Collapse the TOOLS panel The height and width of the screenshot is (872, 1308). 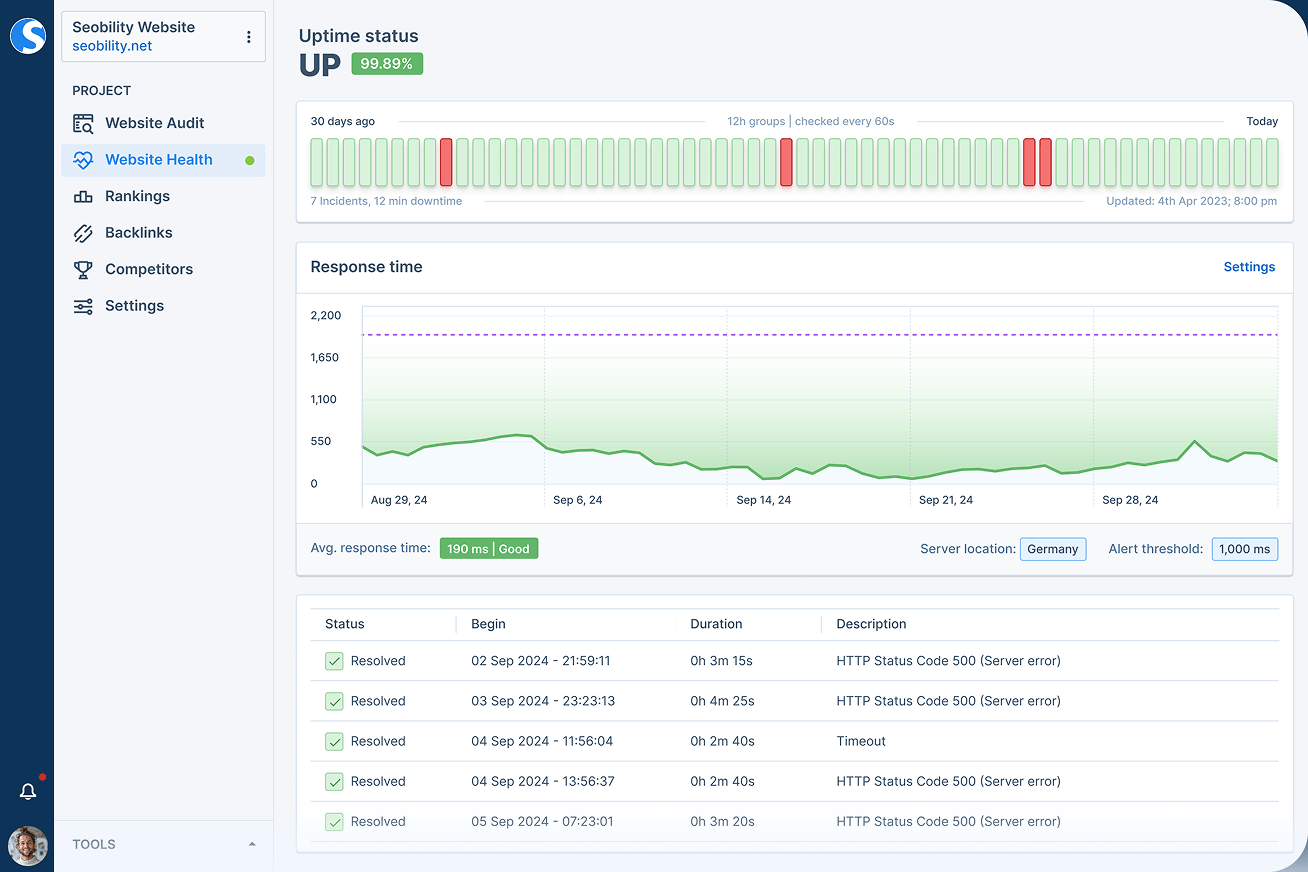coord(252,844)
